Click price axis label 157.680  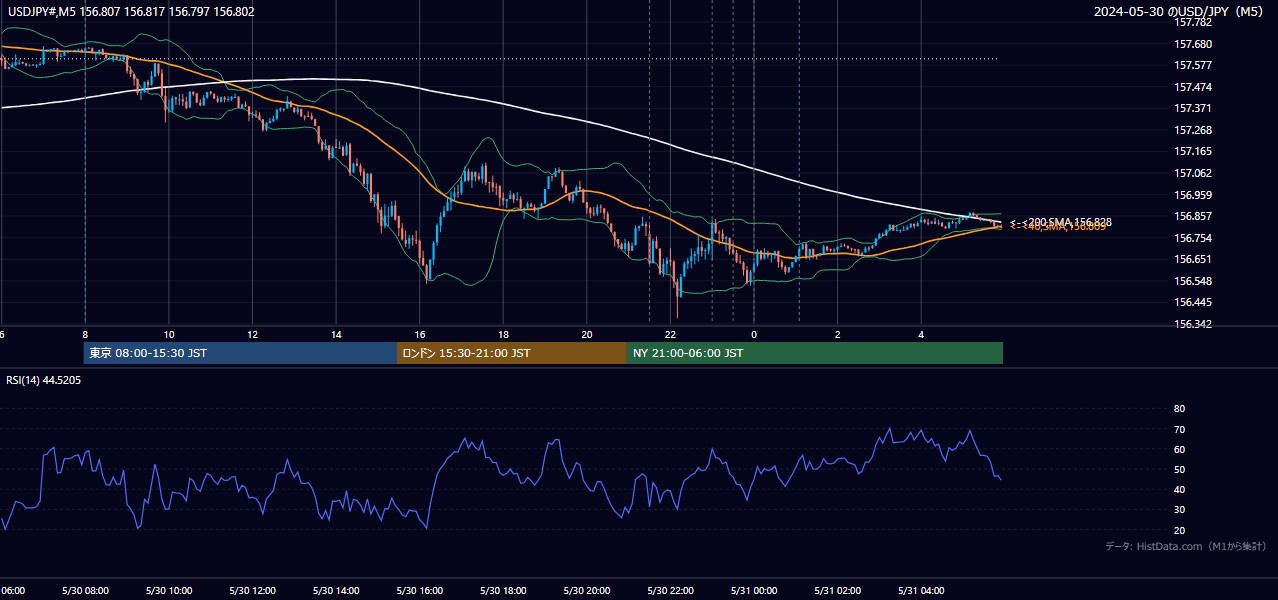point(1193,44)
